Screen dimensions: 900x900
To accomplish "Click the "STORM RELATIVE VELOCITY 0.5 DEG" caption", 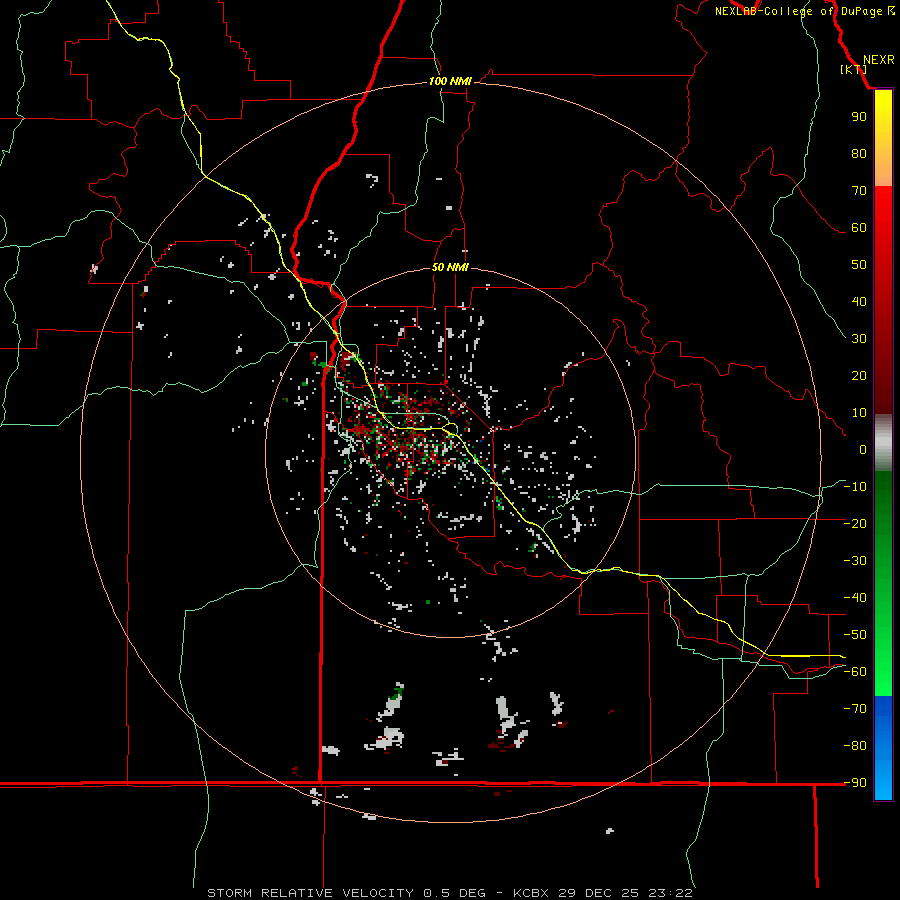I will 346,893.
